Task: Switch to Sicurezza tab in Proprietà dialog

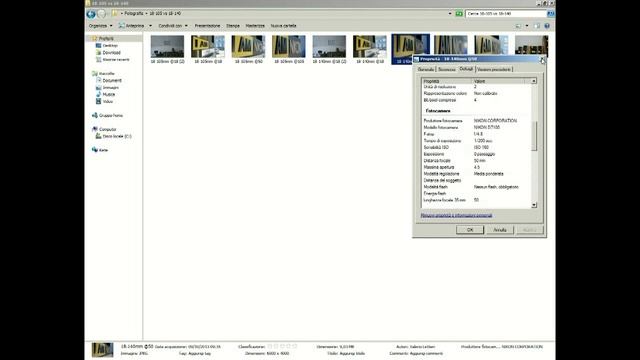Action: [447, 69]
